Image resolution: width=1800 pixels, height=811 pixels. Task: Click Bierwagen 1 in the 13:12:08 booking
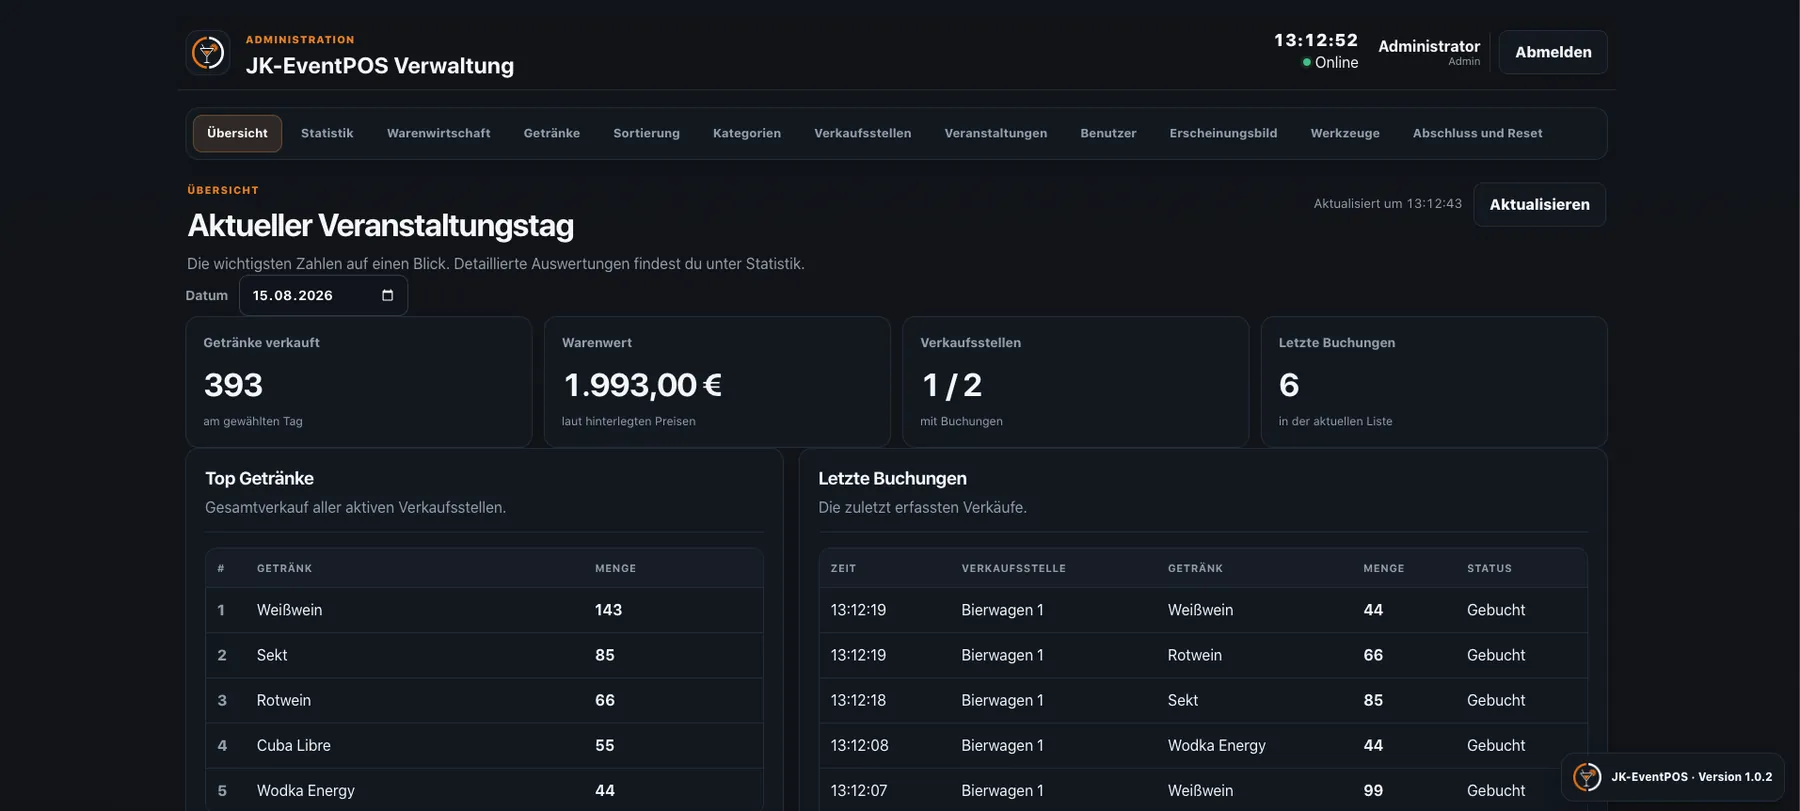[1002, 745]
